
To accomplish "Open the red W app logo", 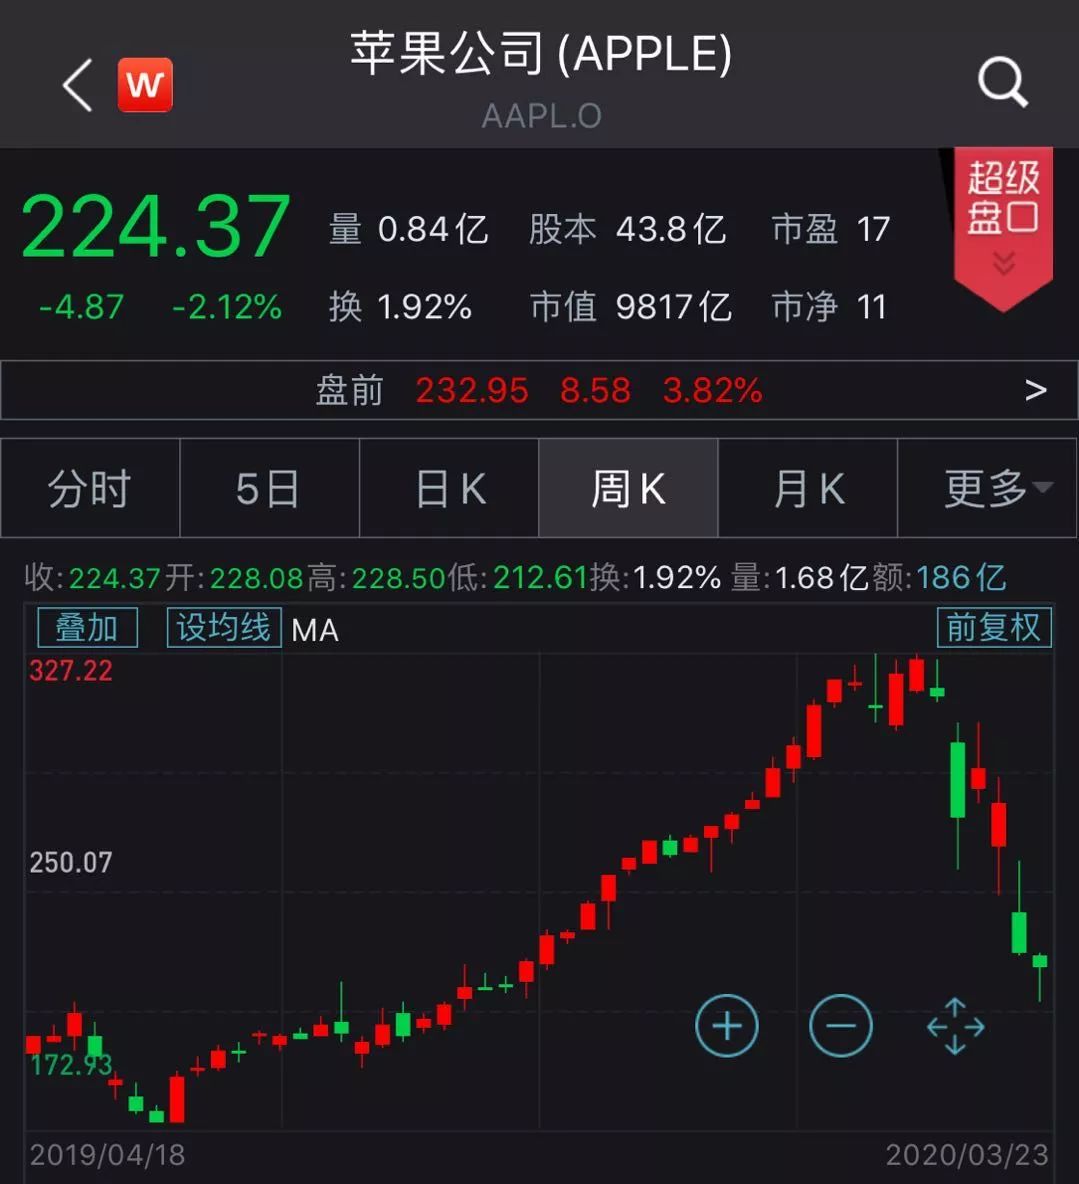I will pyautogui.click(x=145, y=85).
